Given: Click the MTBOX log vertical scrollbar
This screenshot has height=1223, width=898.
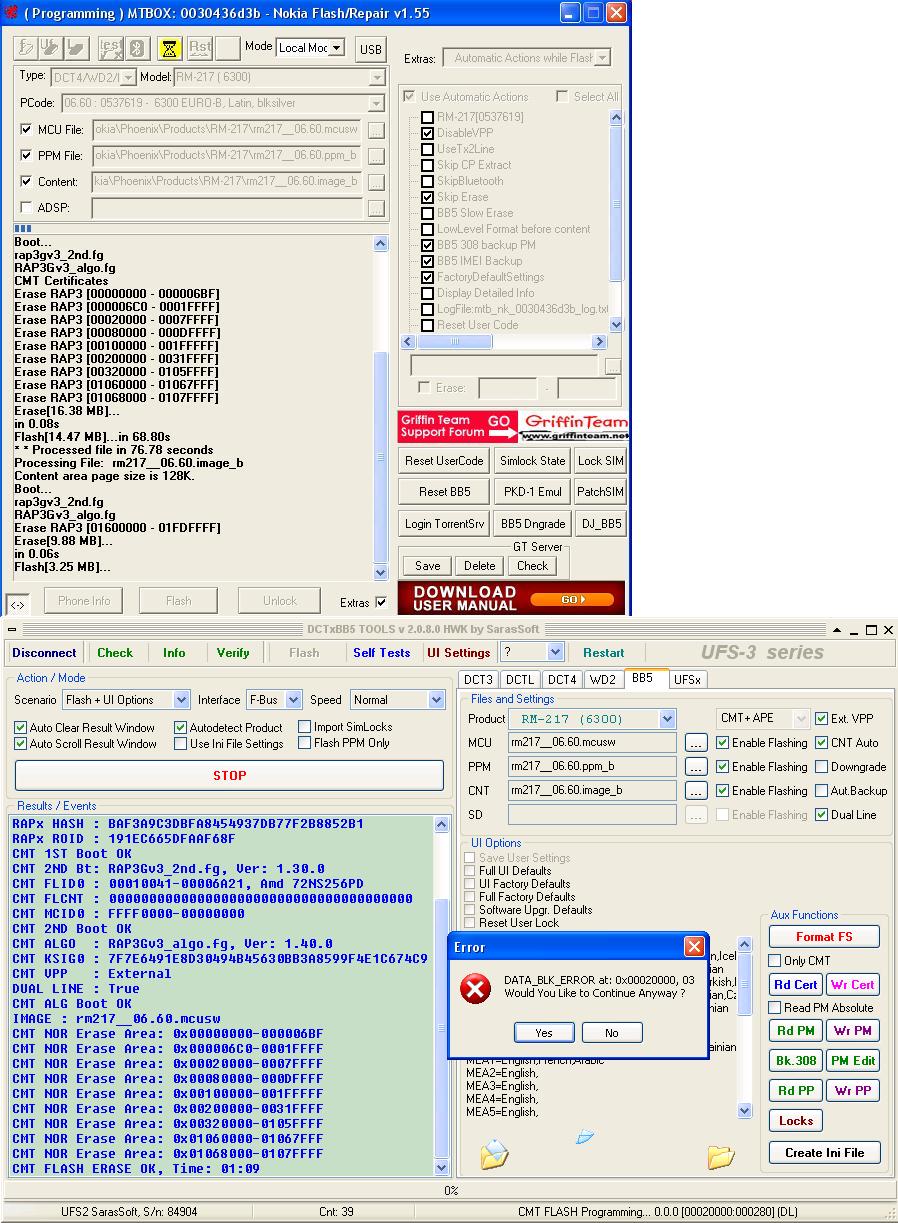Looking at the screenshot, I should (380, 408).
